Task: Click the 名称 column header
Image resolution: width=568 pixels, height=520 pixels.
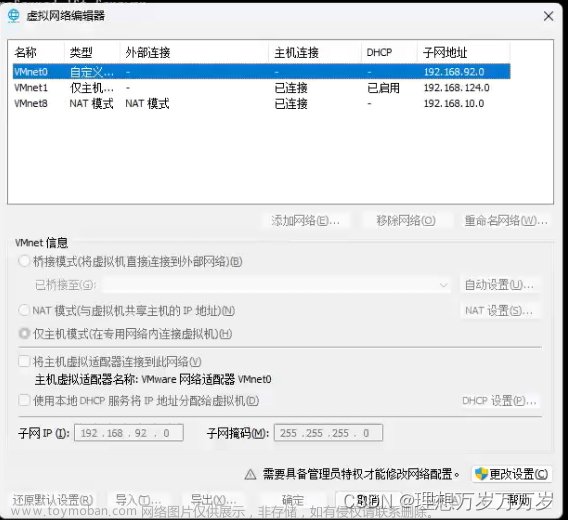Action: tap(36, 53)
